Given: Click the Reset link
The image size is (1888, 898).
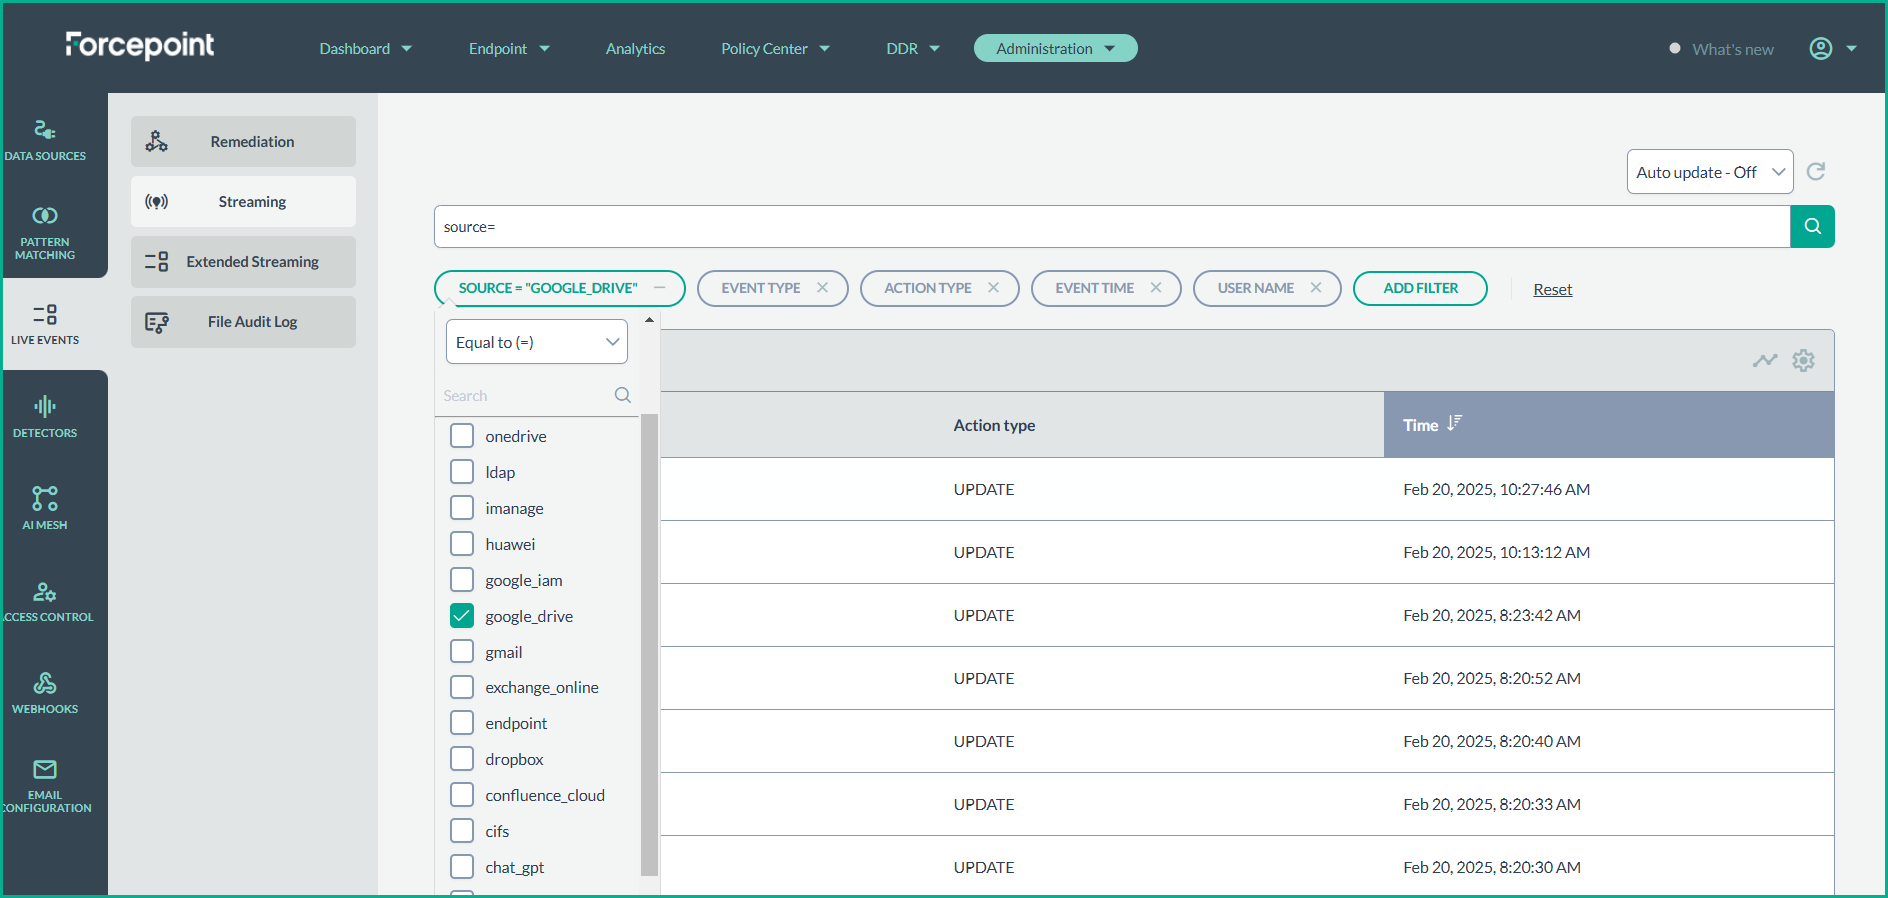Looking at the screenshot, I should pyautogui.click(x=1552, y=289).
